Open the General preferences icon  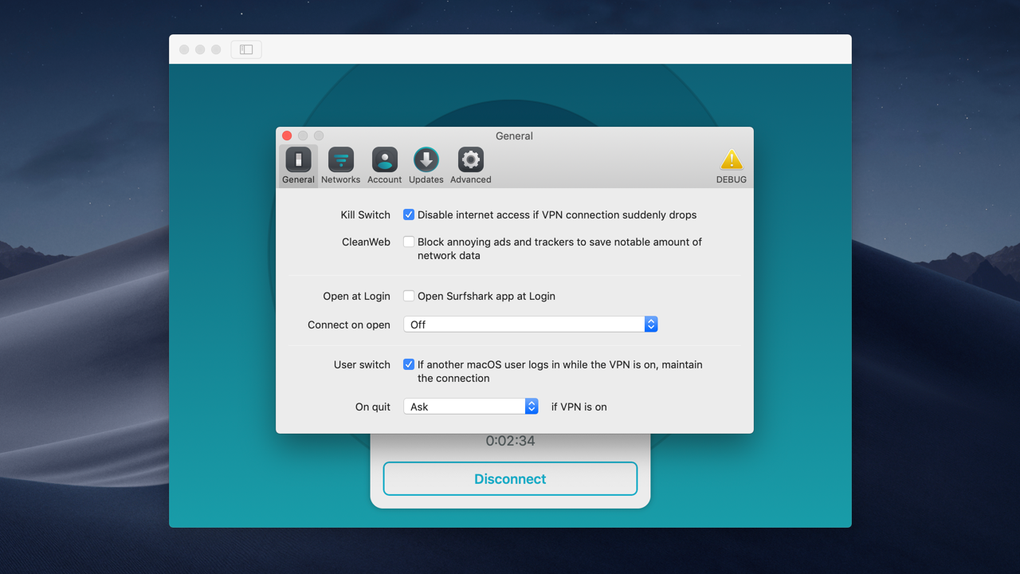298,165
